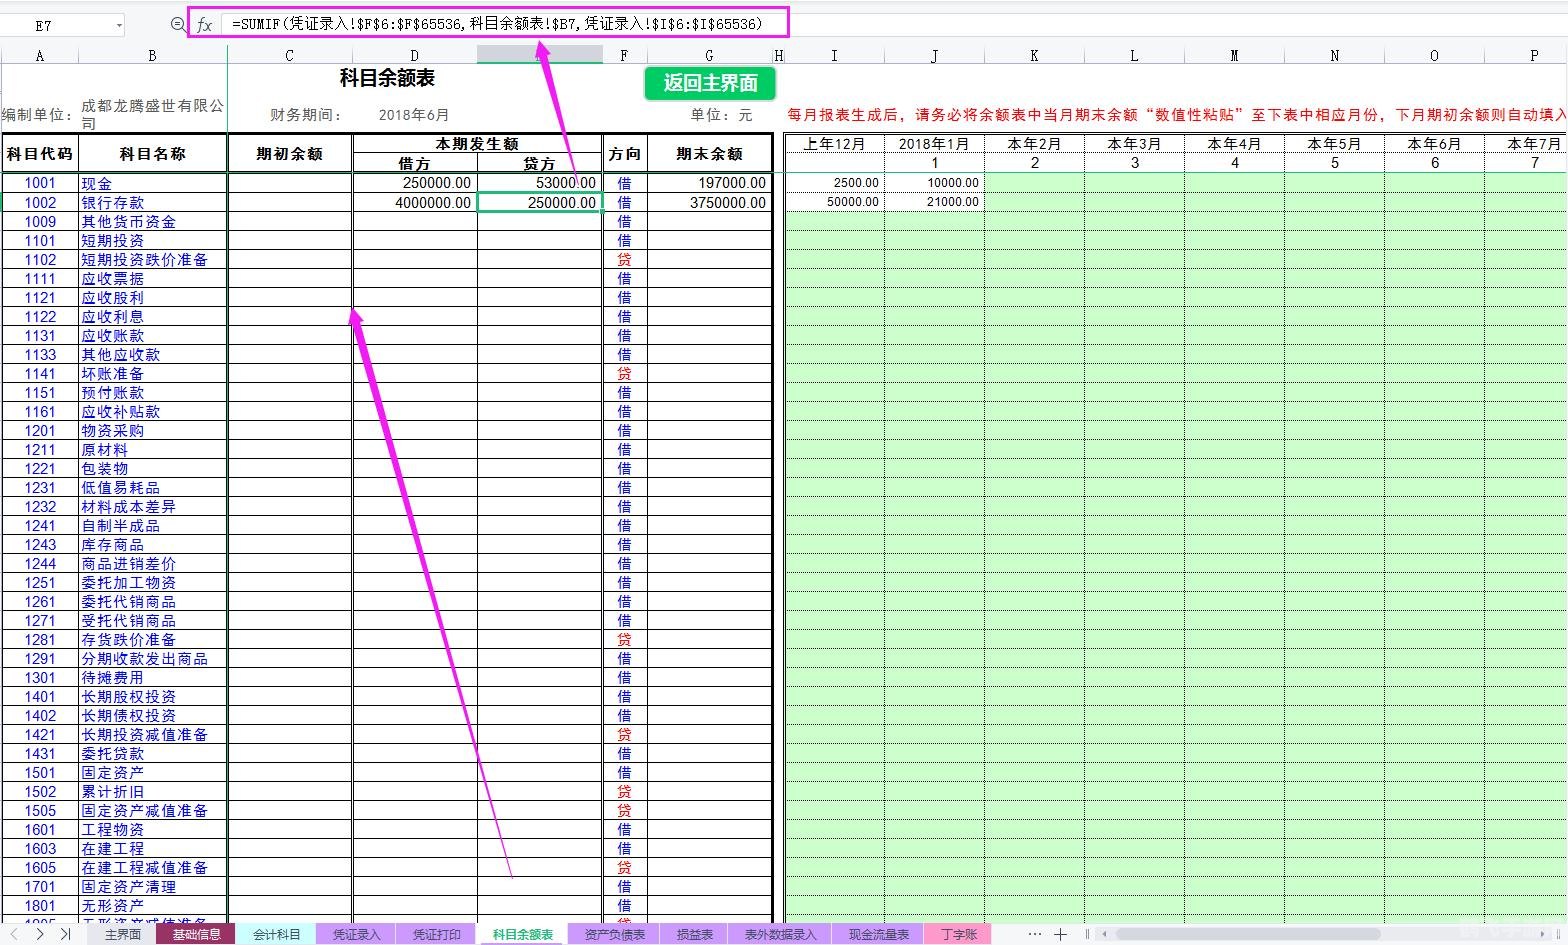This screenshot has width=1568, height=945.
Task: Click account code 1001 link for 现金
Action: (x=40, y=183)
